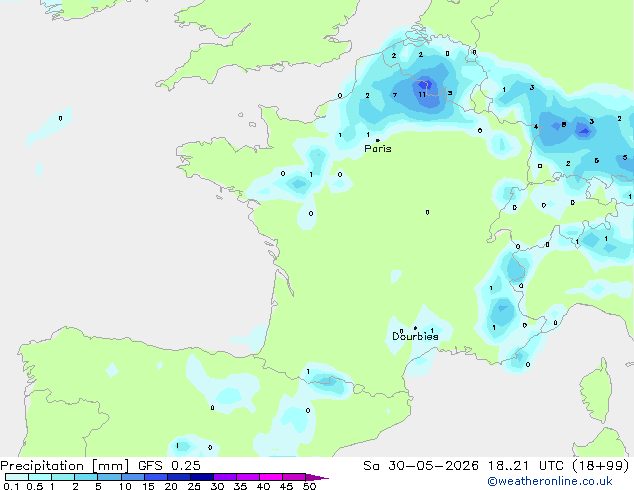Pick the 10–15 mm legend color box
The image size is (634, 490).
coord(133,477)
